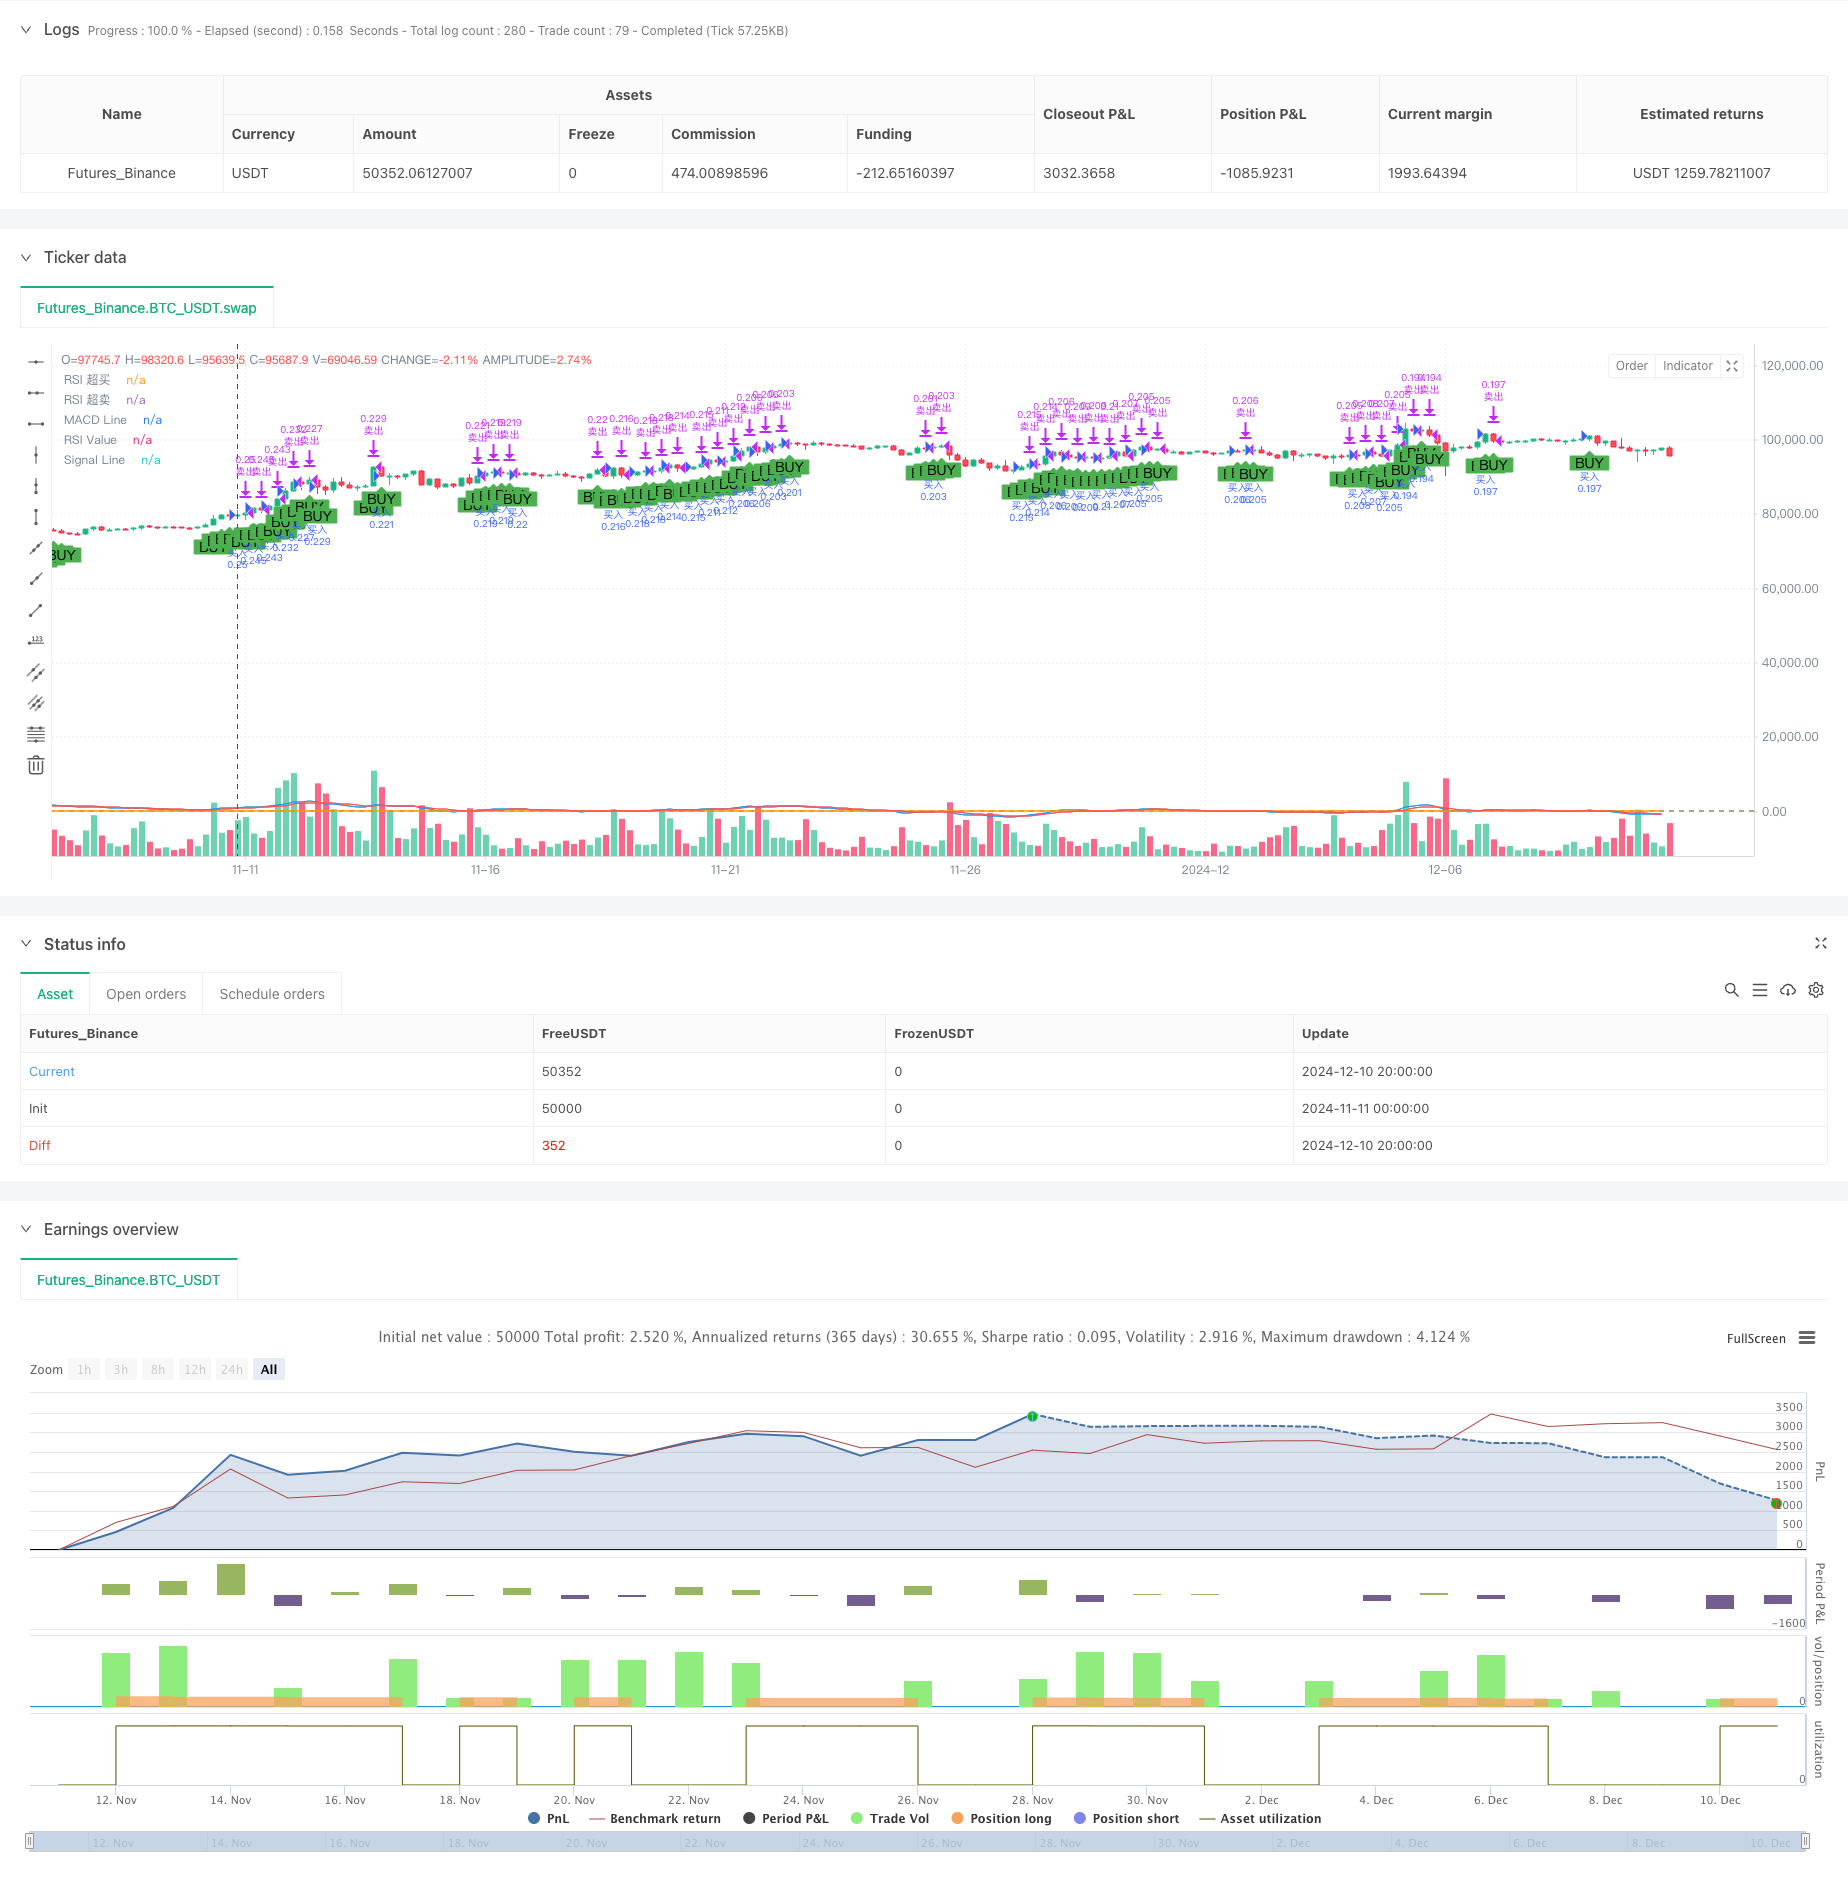Open the earnings chart hamburger menu
The height and width of the screenshot is (1881, 1848).
(1807, 1338)
